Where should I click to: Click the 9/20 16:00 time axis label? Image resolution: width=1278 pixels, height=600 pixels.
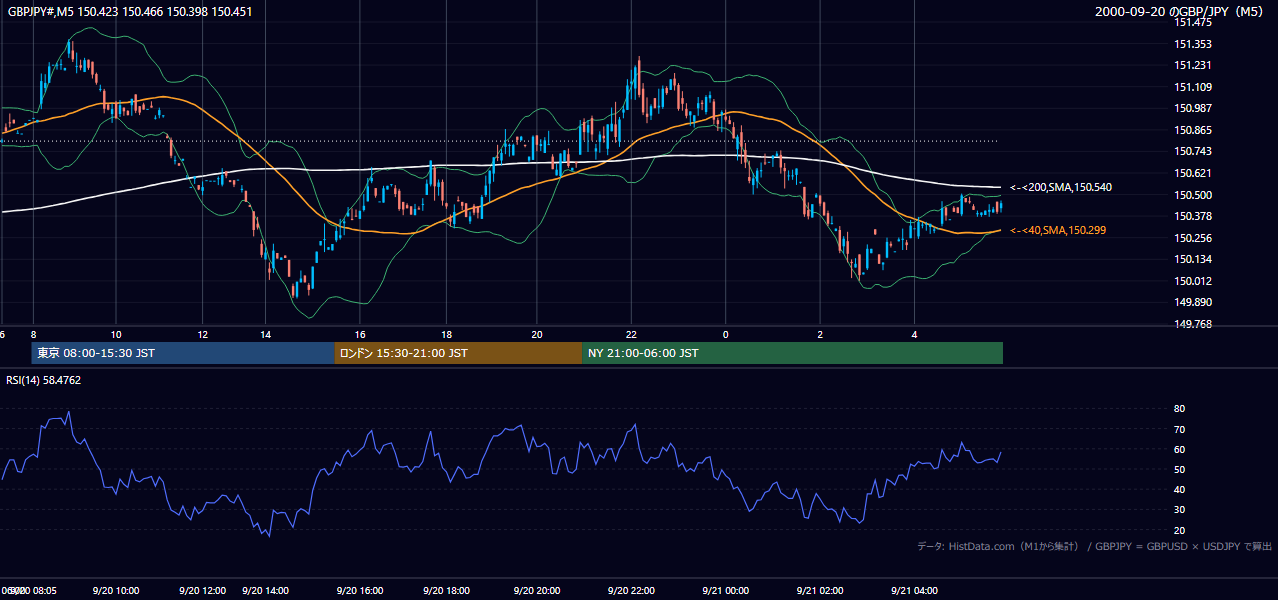(x=359, y=591)
